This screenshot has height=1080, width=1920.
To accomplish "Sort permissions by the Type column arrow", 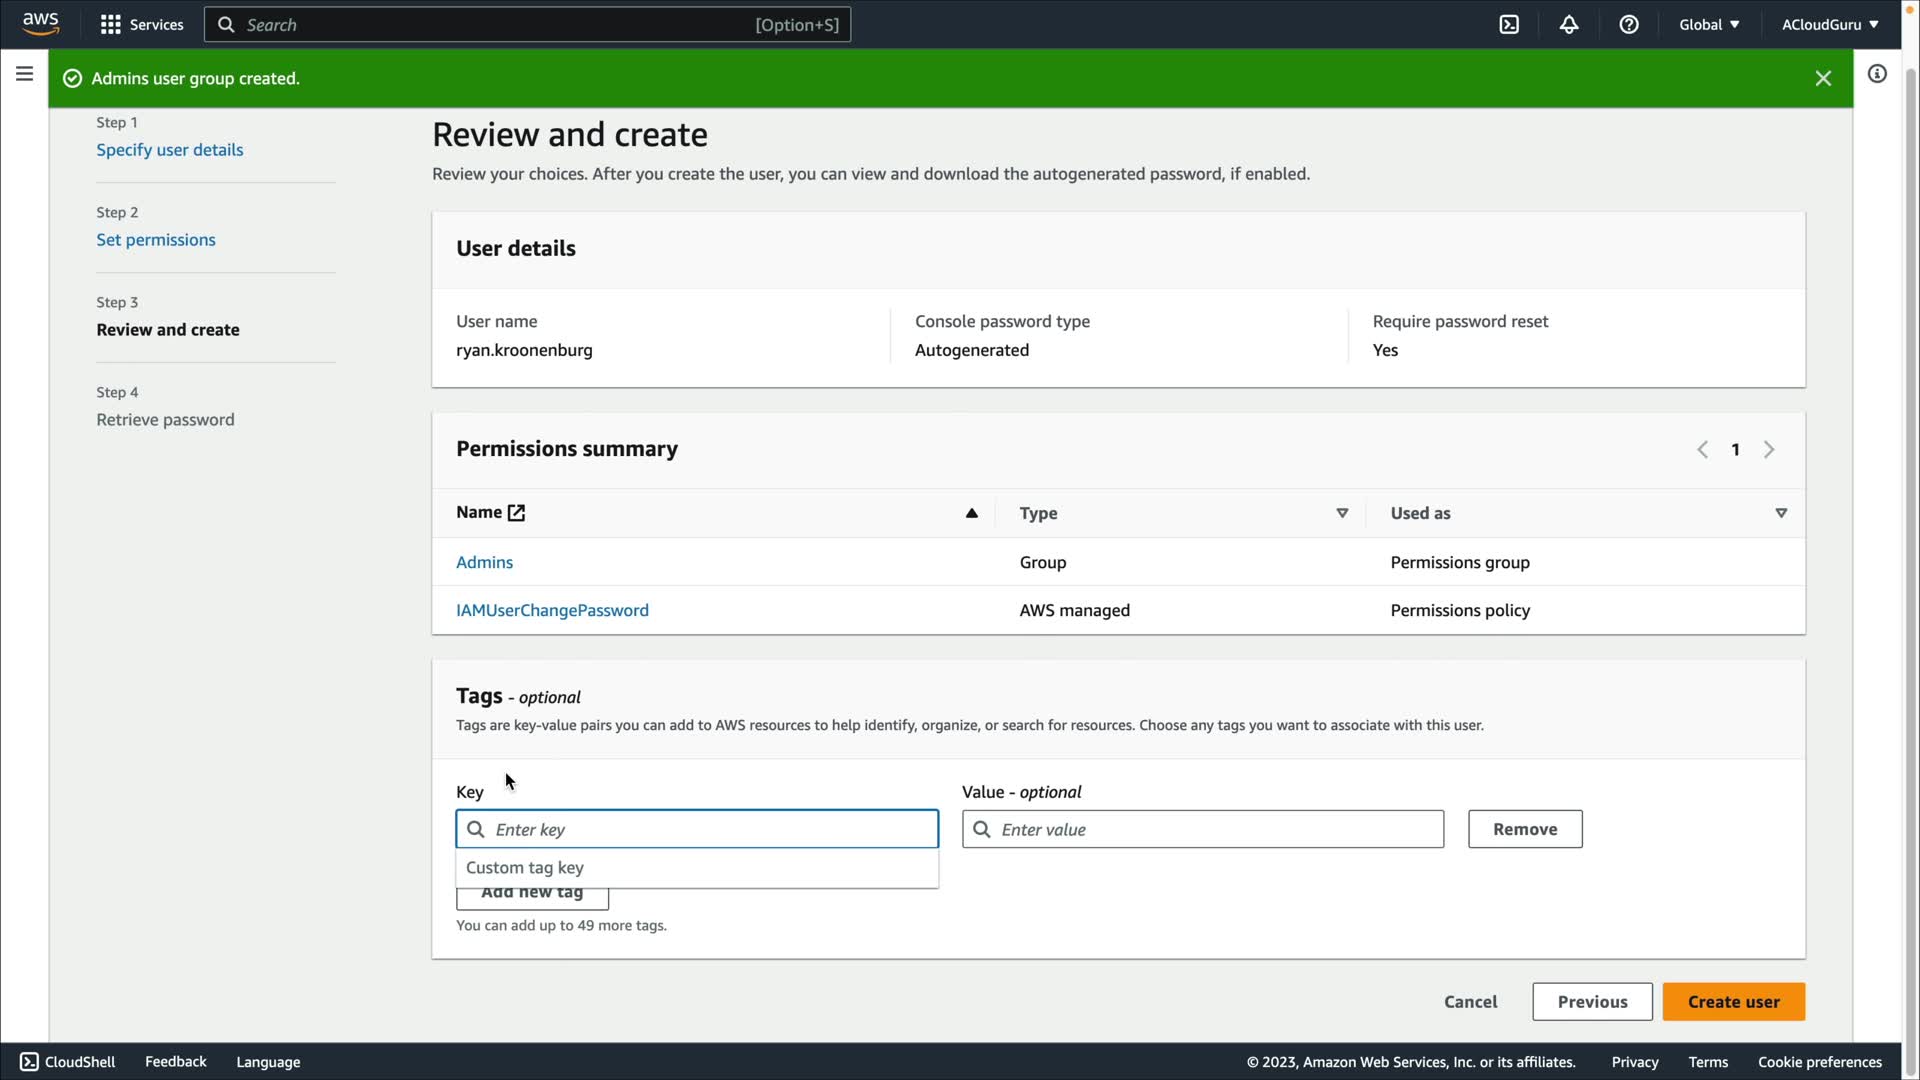I will click(1342, 513).
